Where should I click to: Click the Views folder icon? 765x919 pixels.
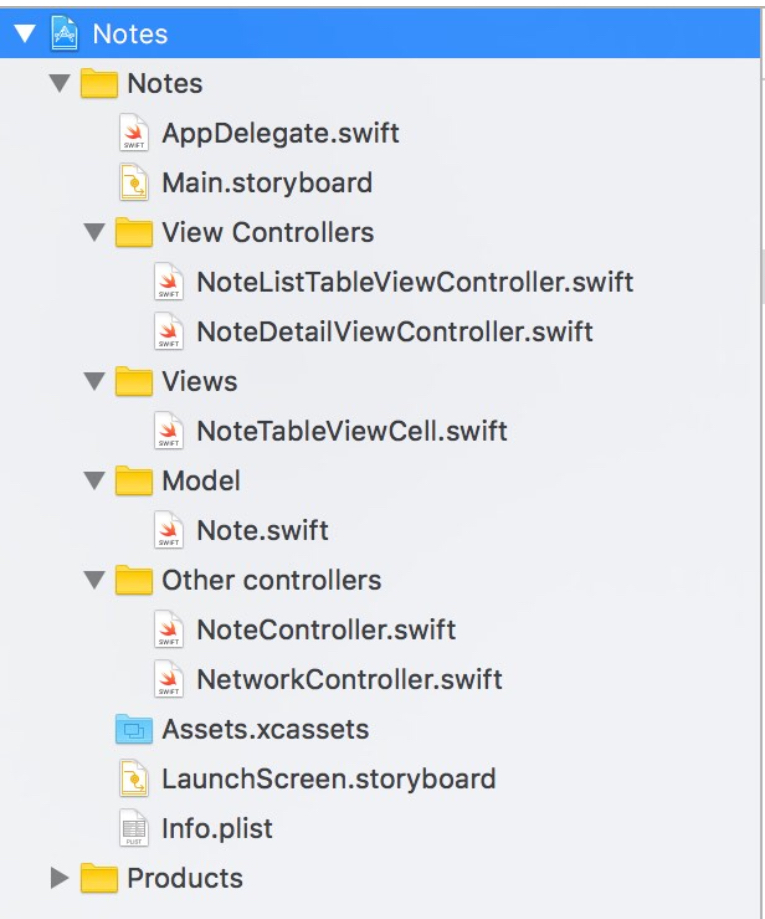[x=134, y=382]
